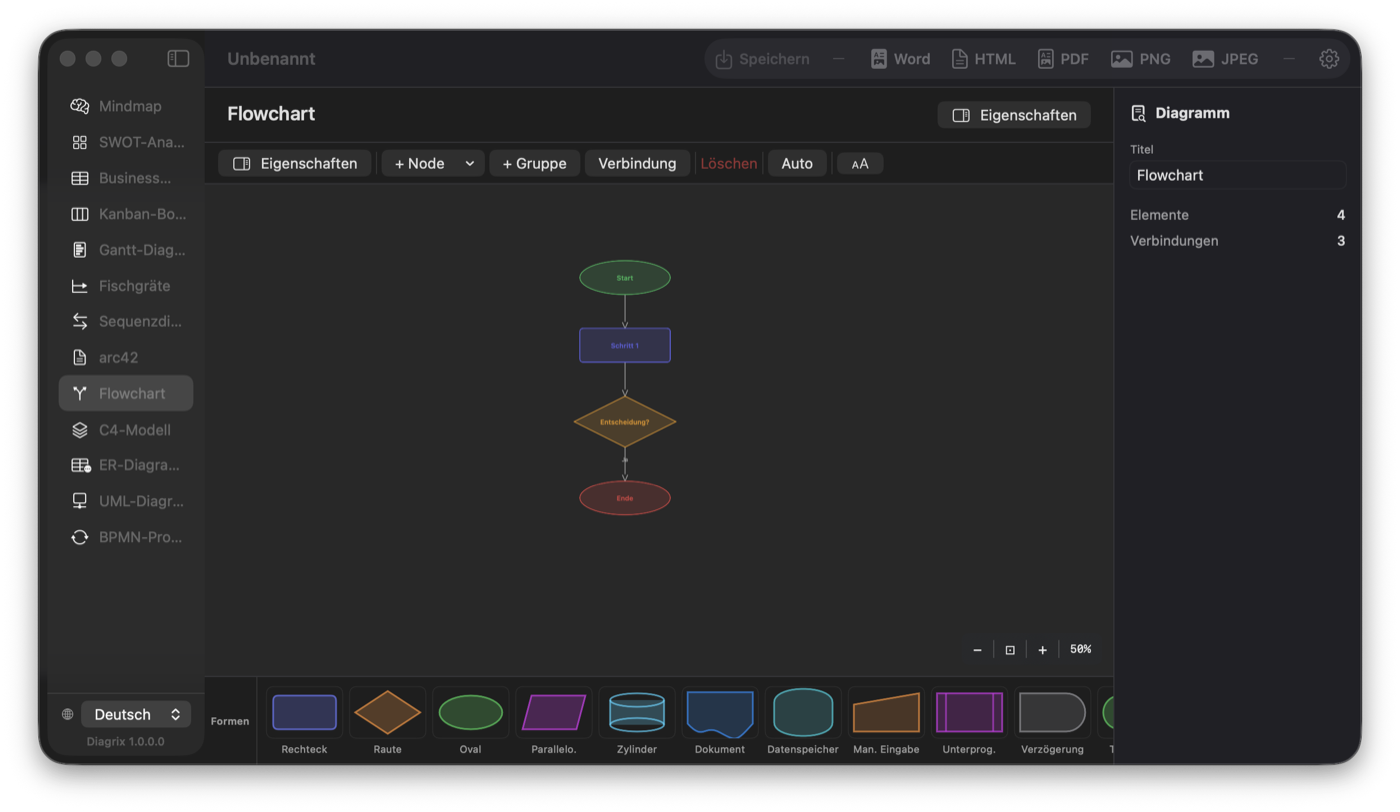Screen dimensions: 1400x812
Task: Add a group with + Gruppe
Action: pyautogui.click(x=534, y=163)
